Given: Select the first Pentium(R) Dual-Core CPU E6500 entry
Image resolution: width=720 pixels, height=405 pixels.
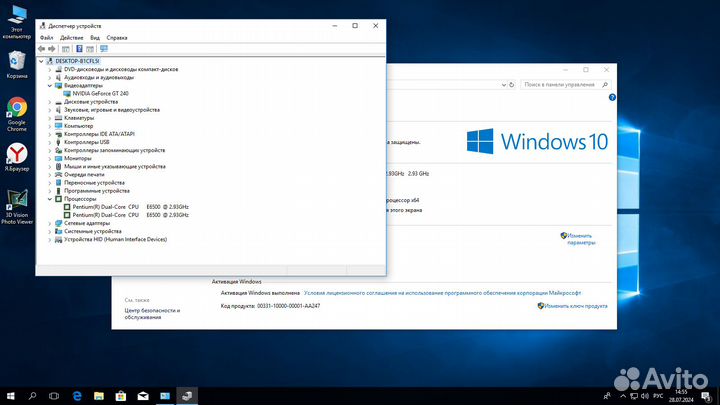Looking at the screenshot, I should click(130, 207).
